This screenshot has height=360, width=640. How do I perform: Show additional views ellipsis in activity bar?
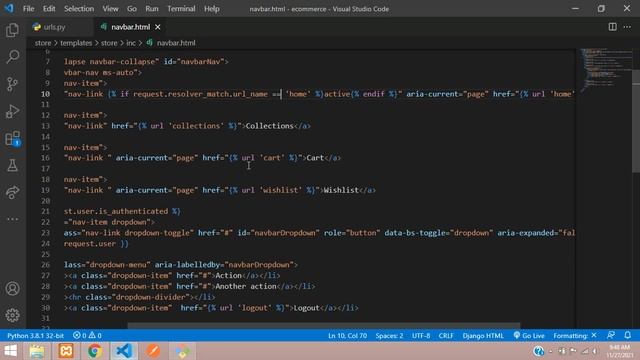pos(12,219)
